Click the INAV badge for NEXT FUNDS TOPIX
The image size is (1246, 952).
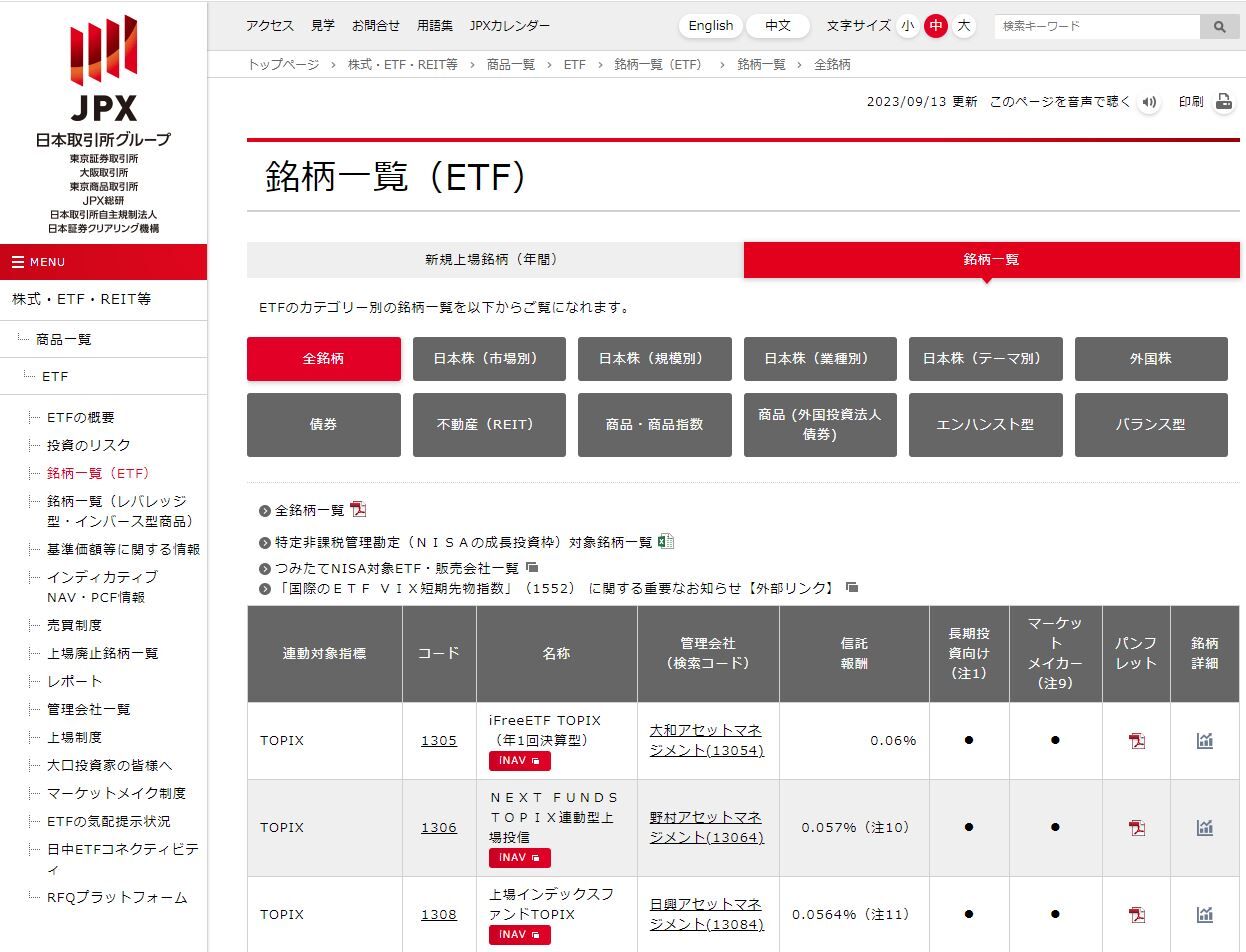[519, 858]
